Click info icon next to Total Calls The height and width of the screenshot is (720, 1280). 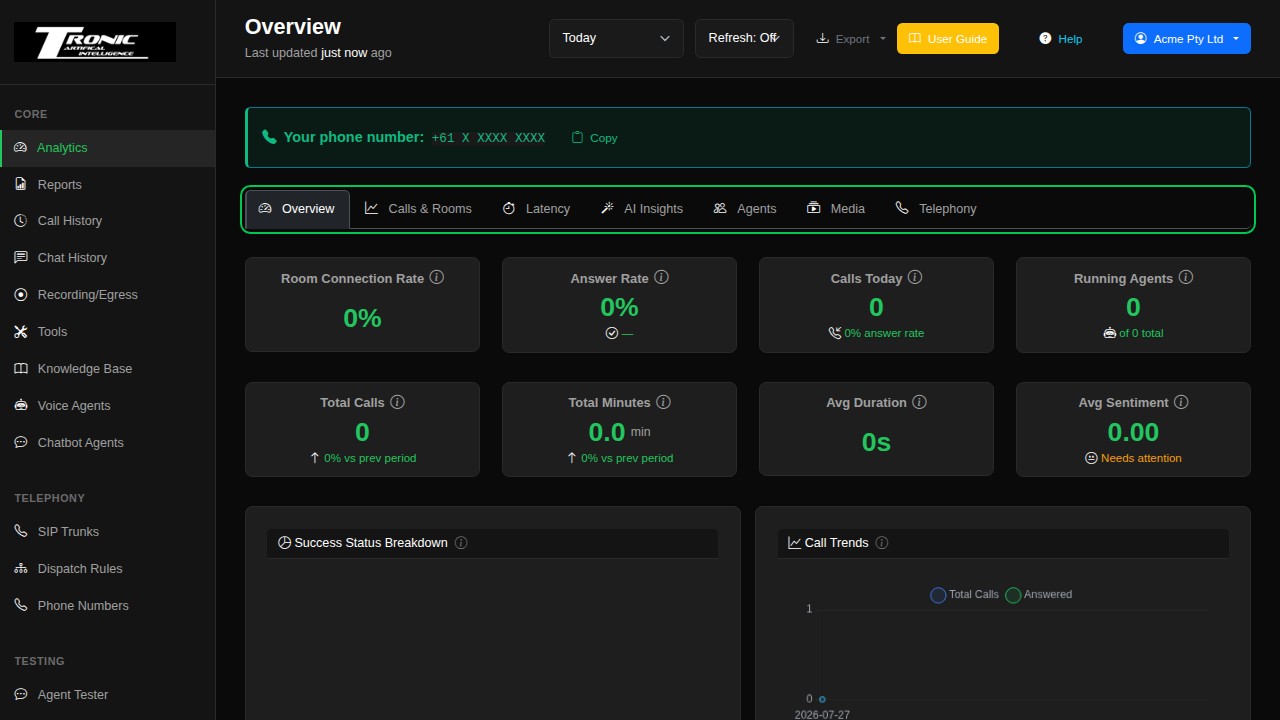click(397, 402)
